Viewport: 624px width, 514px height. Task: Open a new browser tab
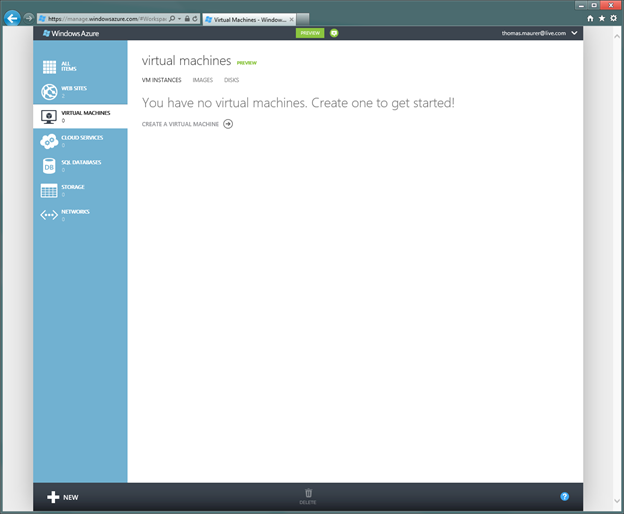click(x=303, y=19)
